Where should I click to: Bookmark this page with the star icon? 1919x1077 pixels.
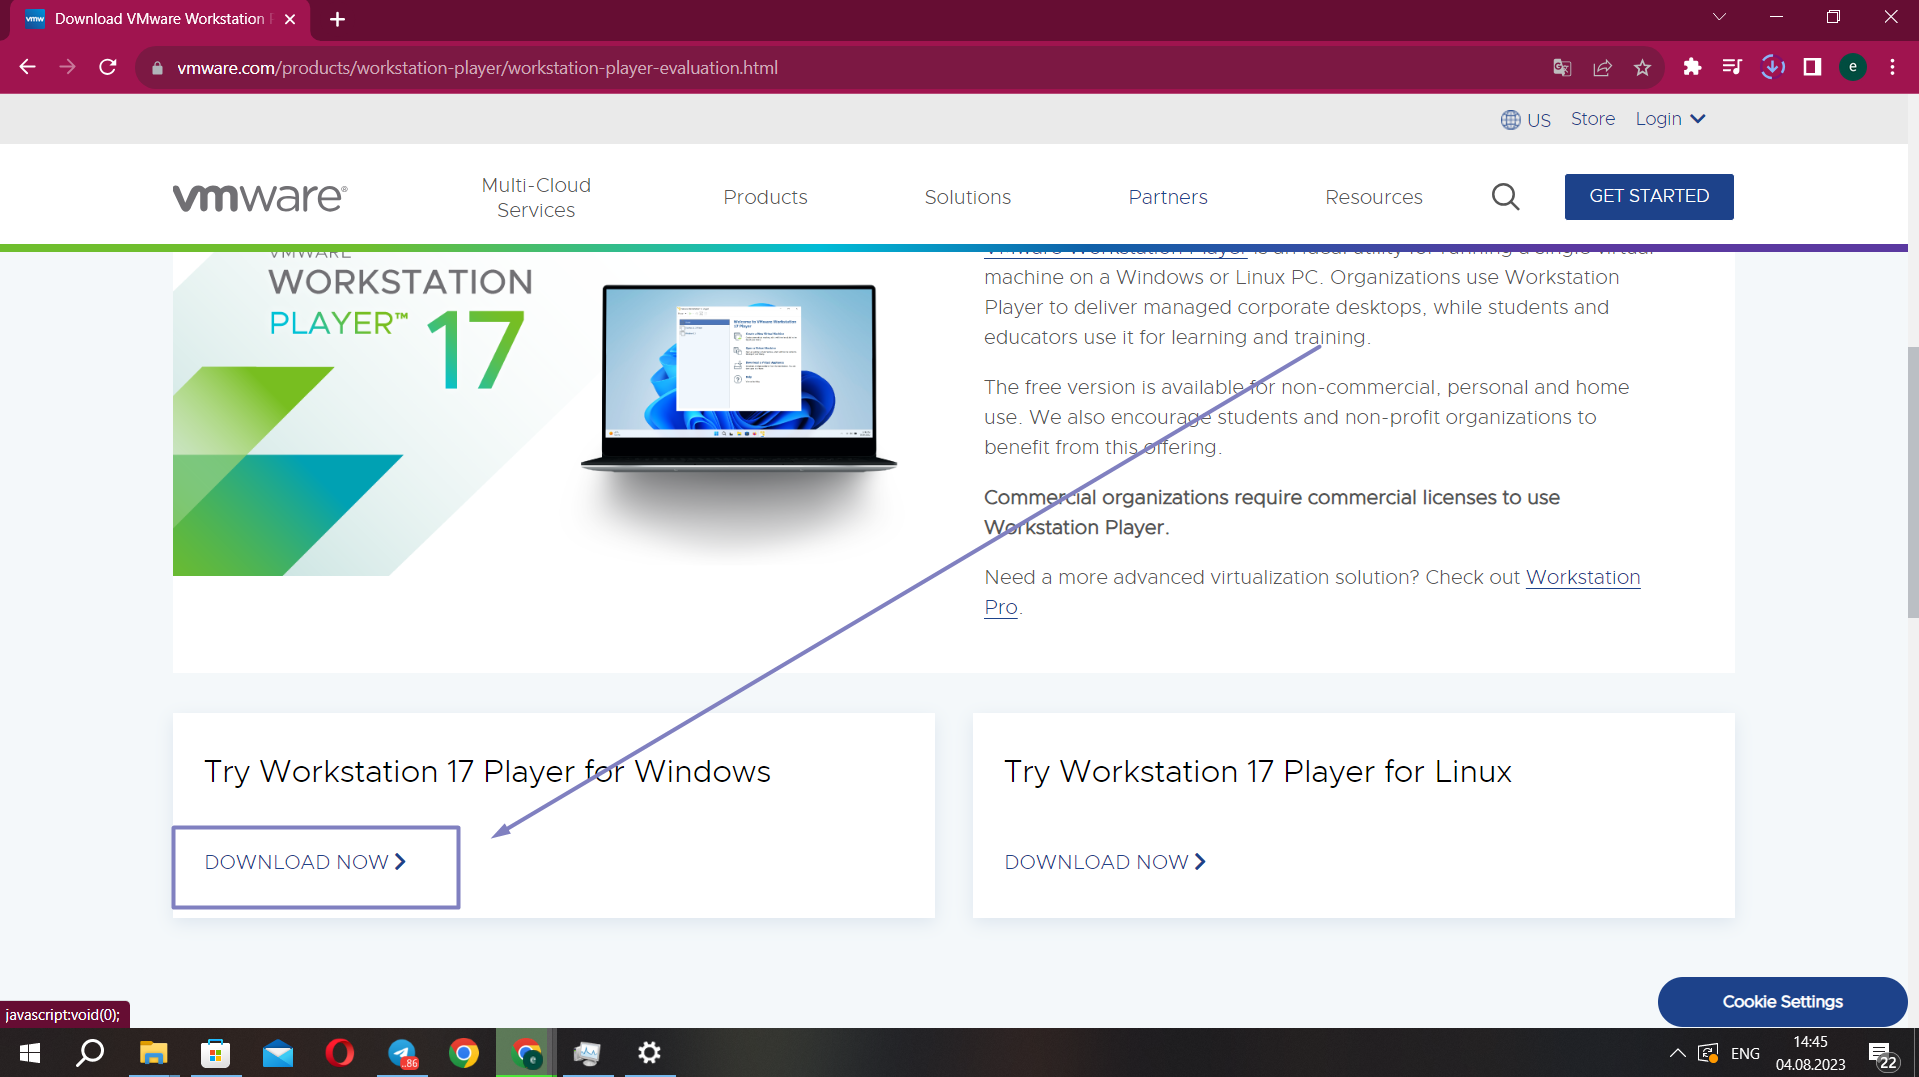[1642, 67]
